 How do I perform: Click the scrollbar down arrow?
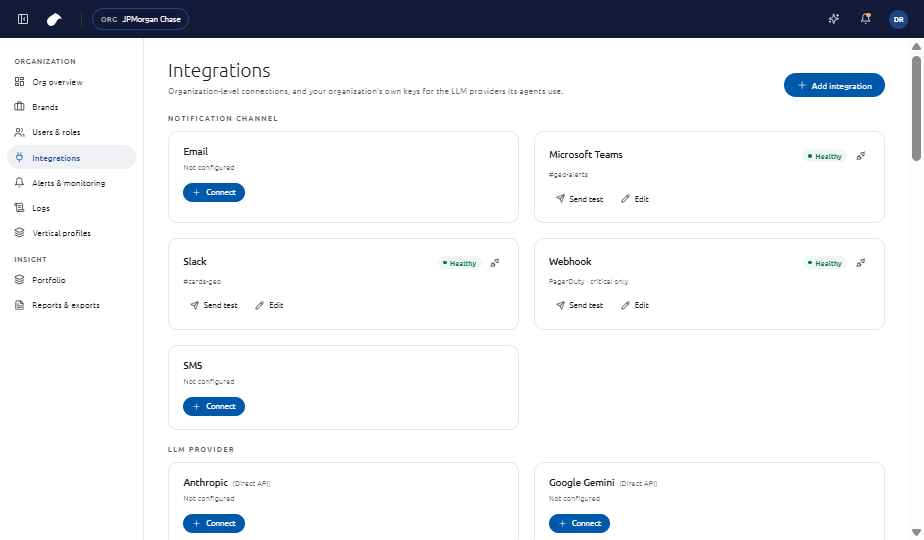click(916, 532)
